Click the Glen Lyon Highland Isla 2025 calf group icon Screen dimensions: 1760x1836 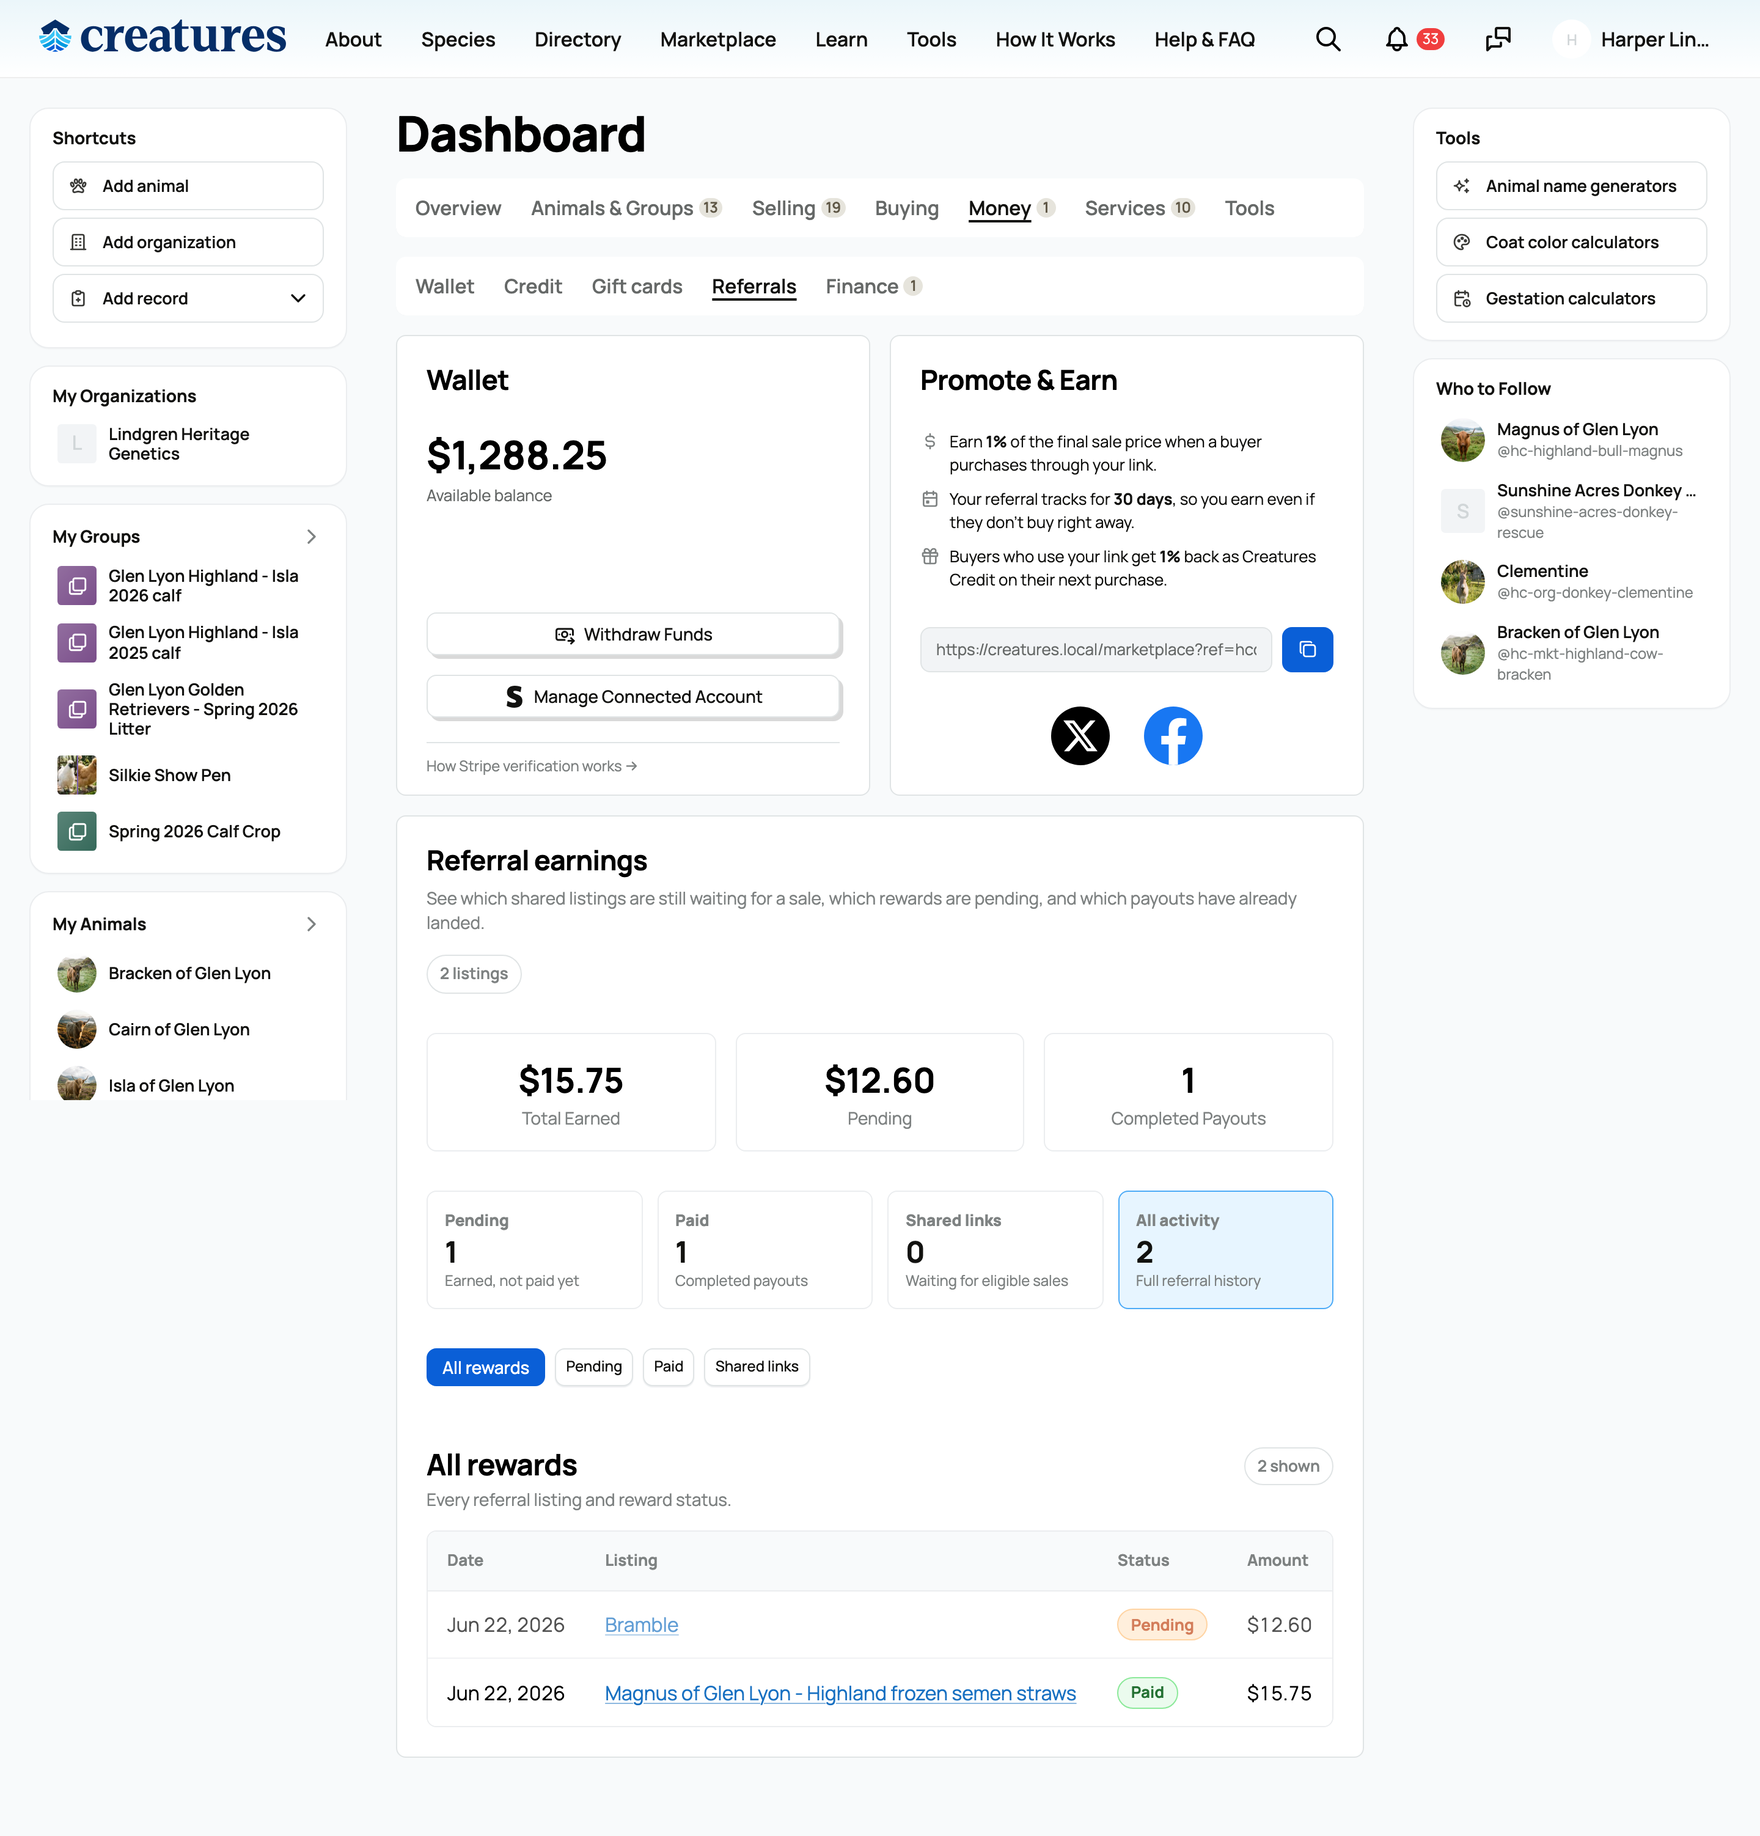point(77,642)
